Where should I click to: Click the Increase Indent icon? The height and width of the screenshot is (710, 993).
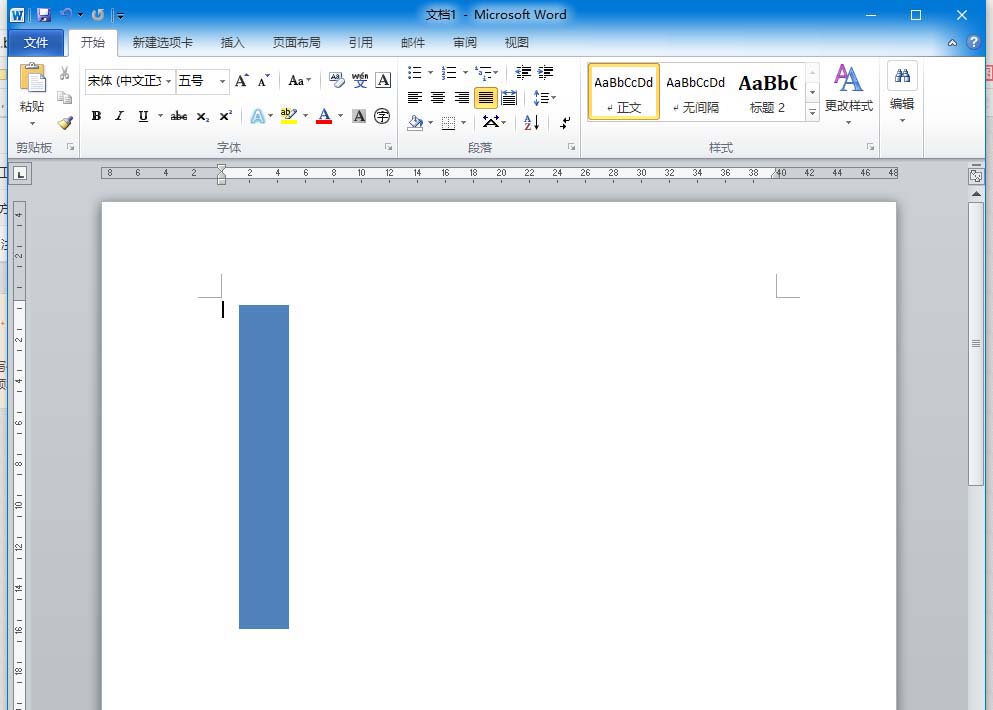[x=546, y=73]
